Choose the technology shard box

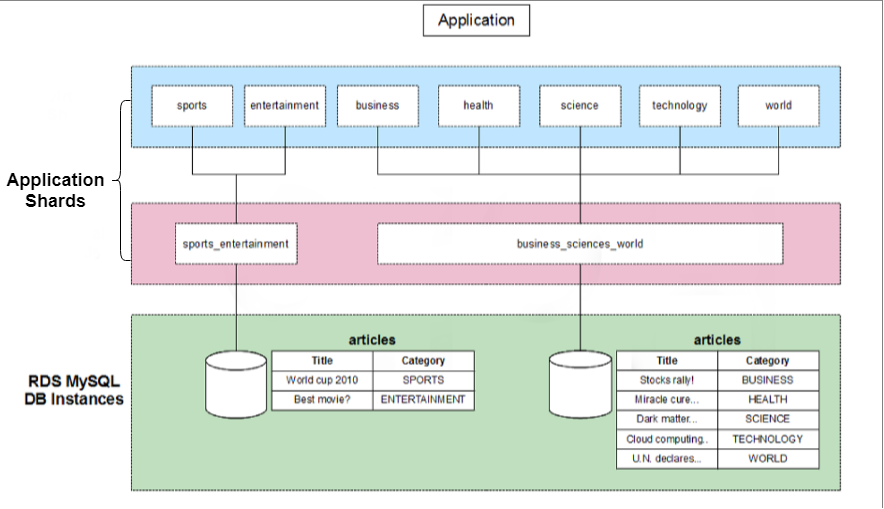point(679,105)
